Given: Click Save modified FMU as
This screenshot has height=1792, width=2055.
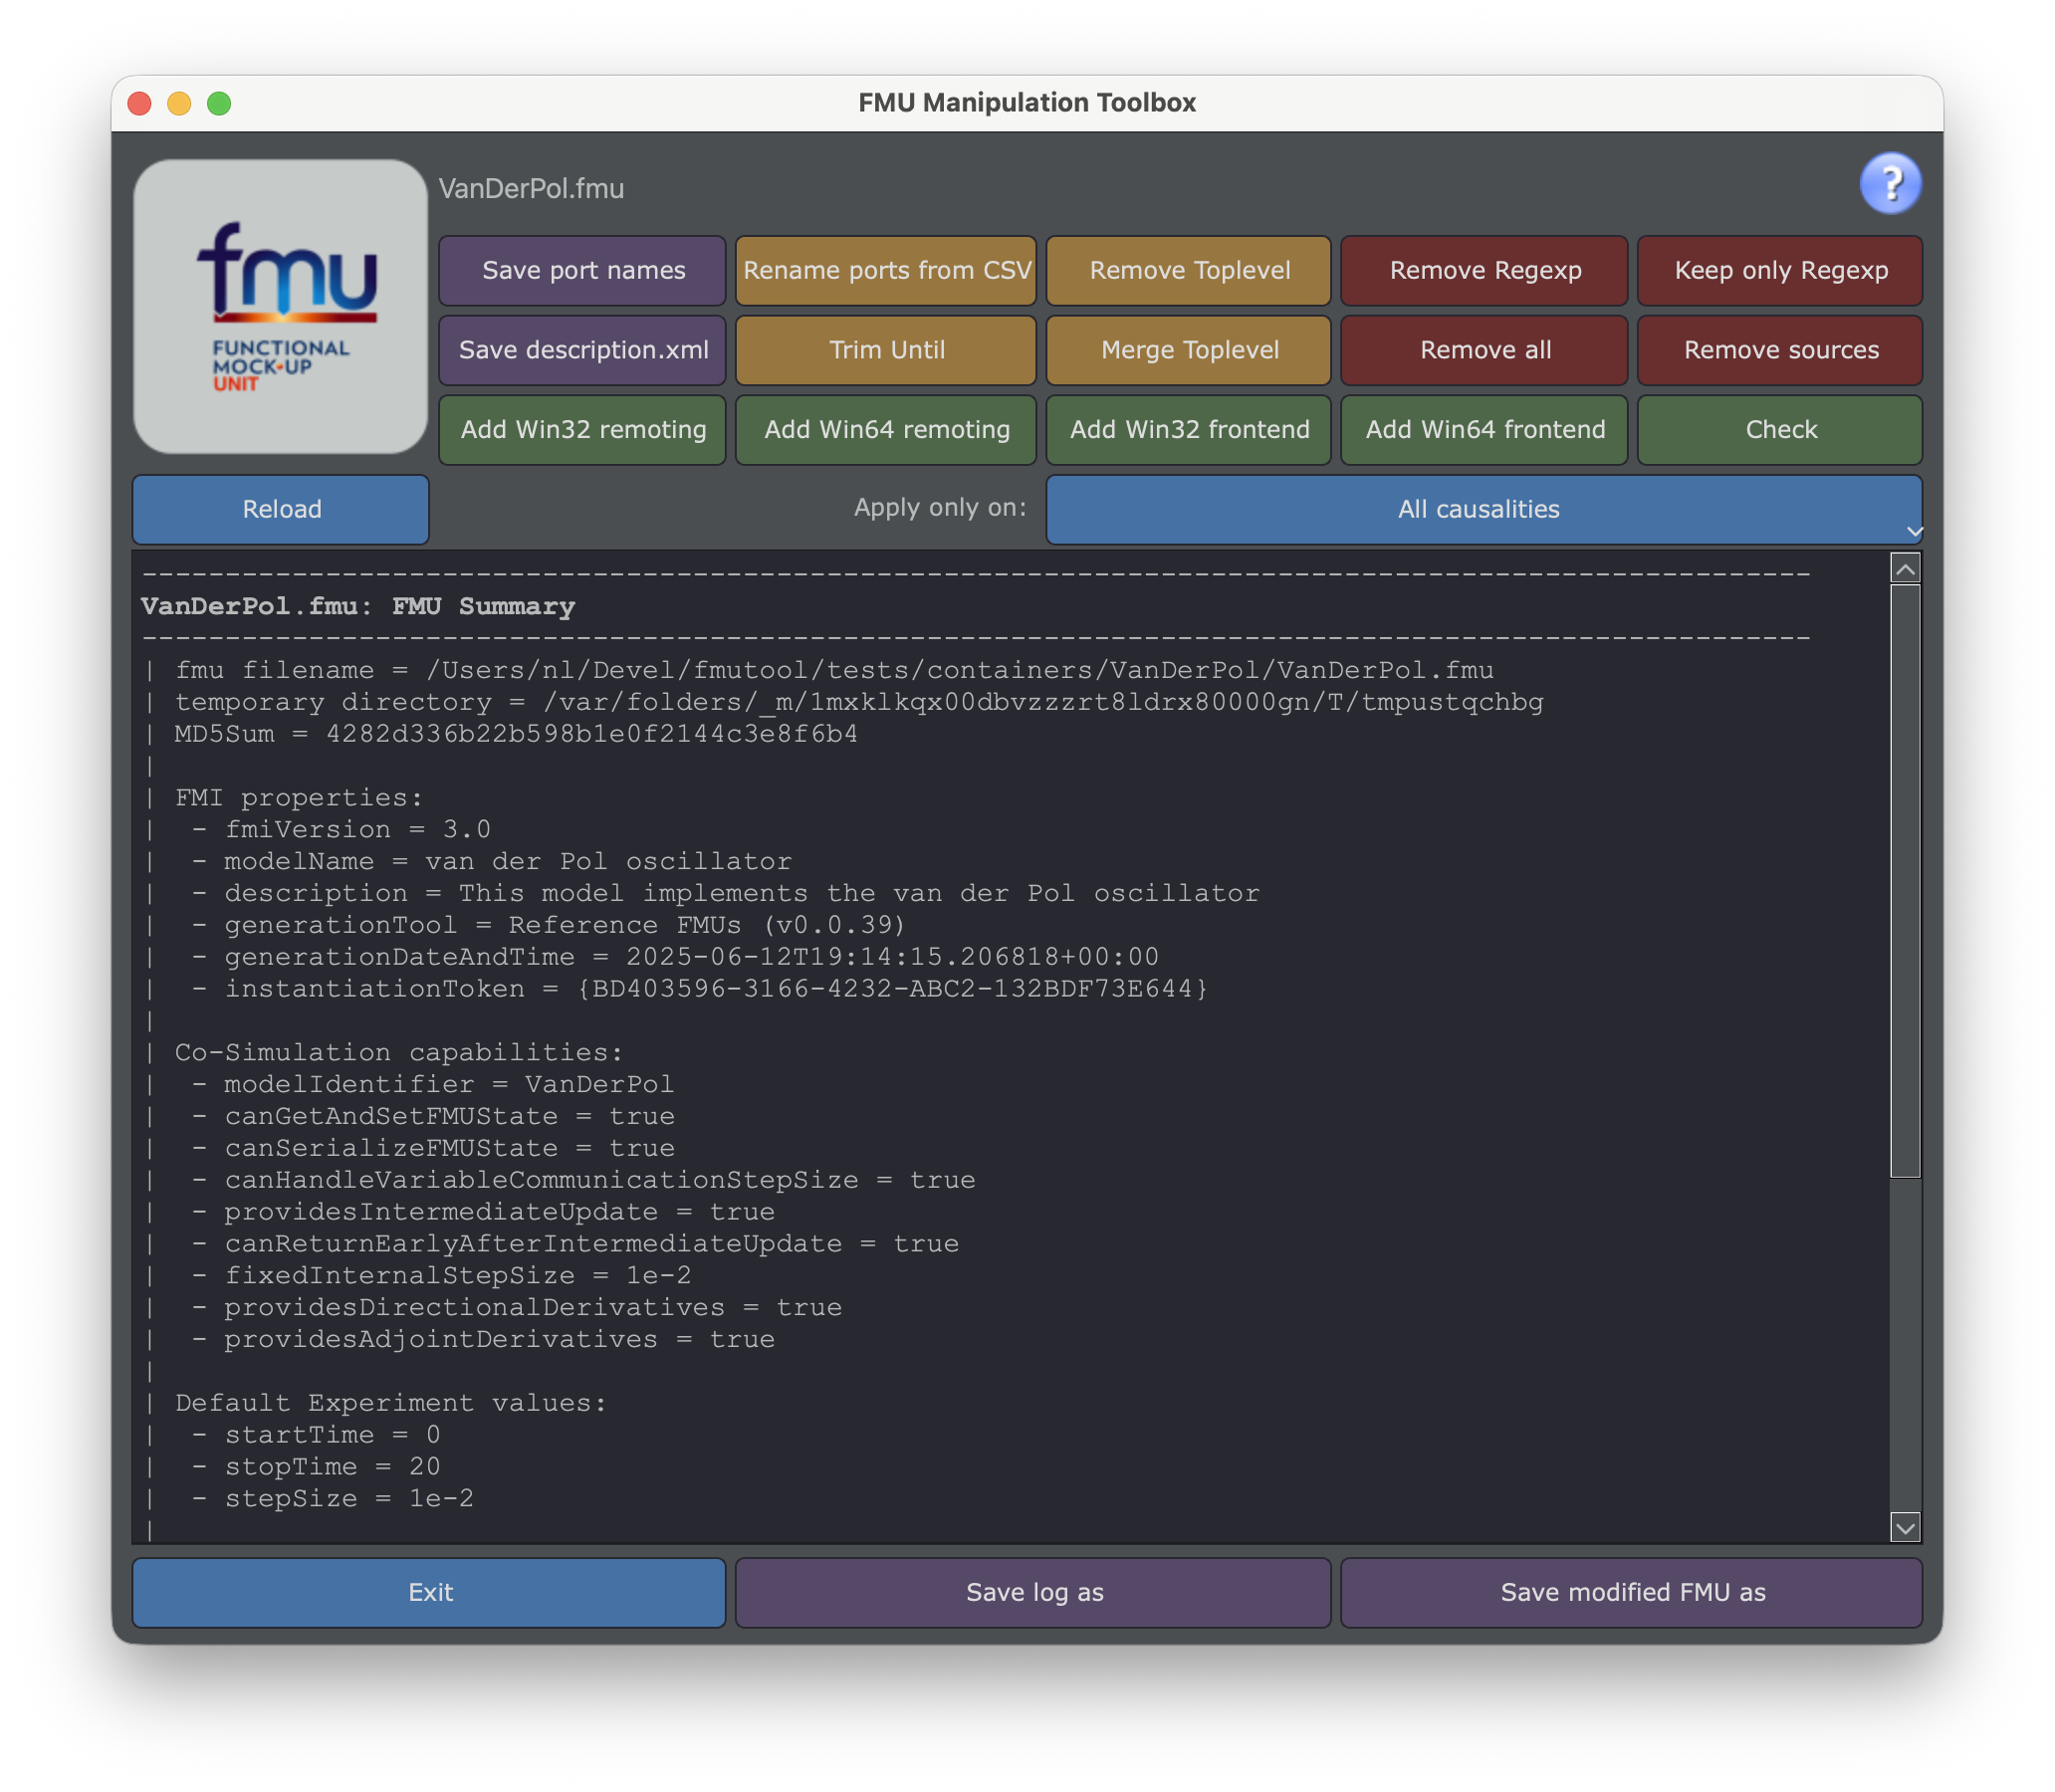Looking at the screenshot, I should tap(1631, 1592).
